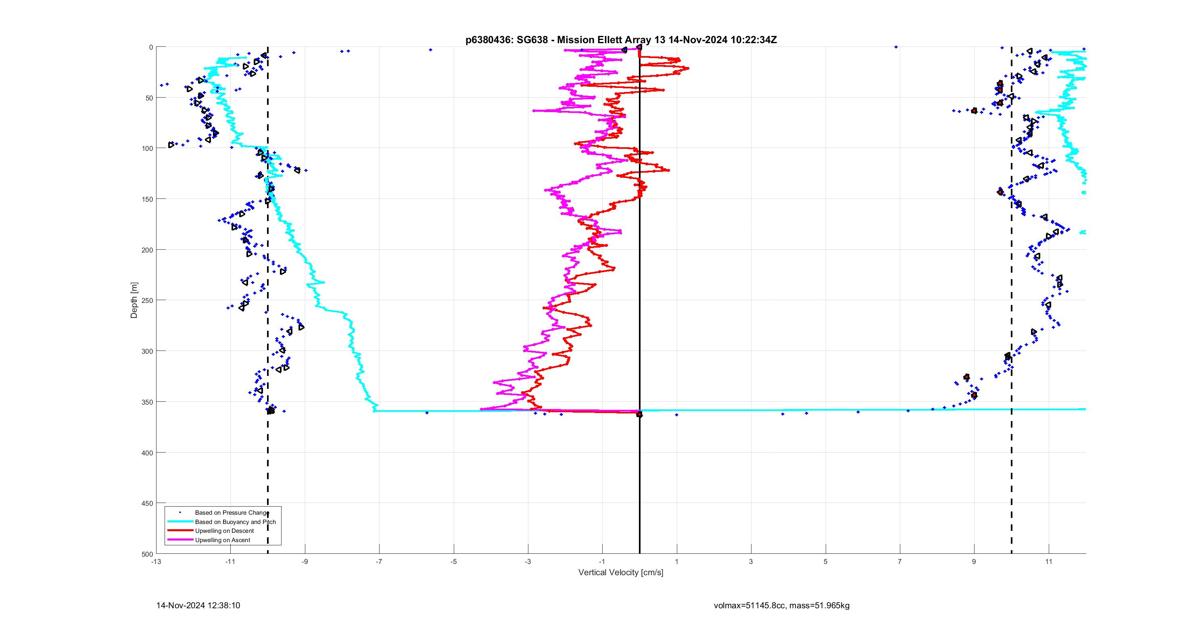Click depth-axis tick label '200'

point(146,250)
